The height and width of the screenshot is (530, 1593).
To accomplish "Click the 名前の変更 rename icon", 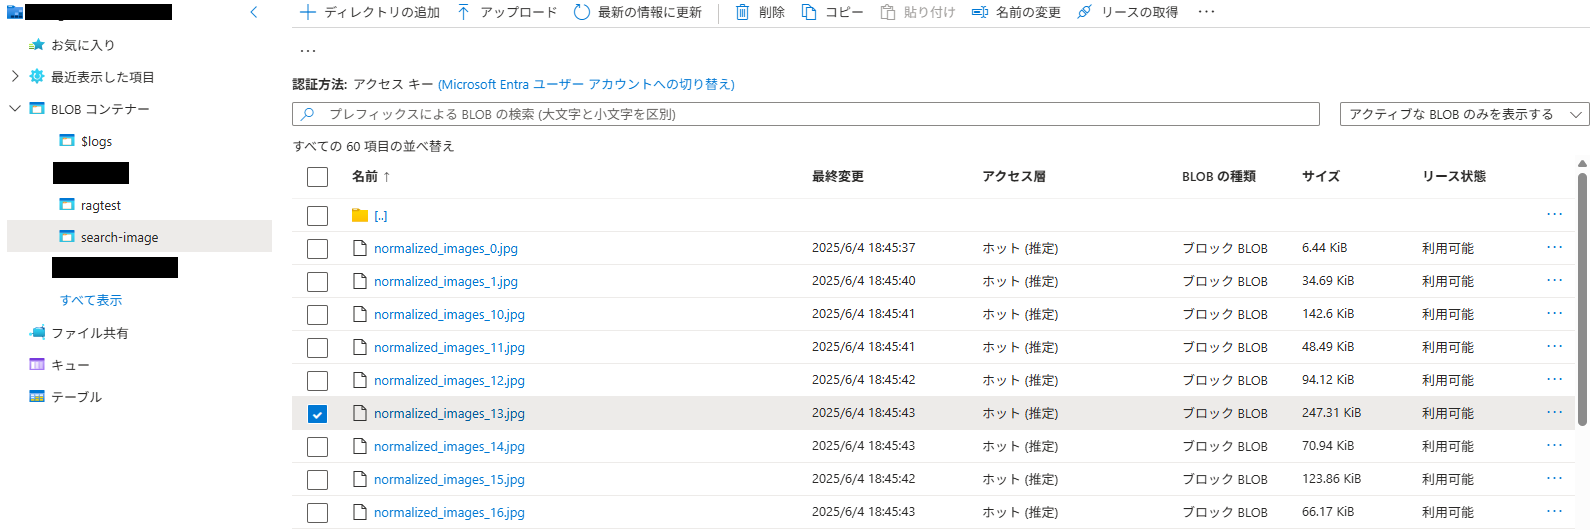I will (x=980, y=12).
